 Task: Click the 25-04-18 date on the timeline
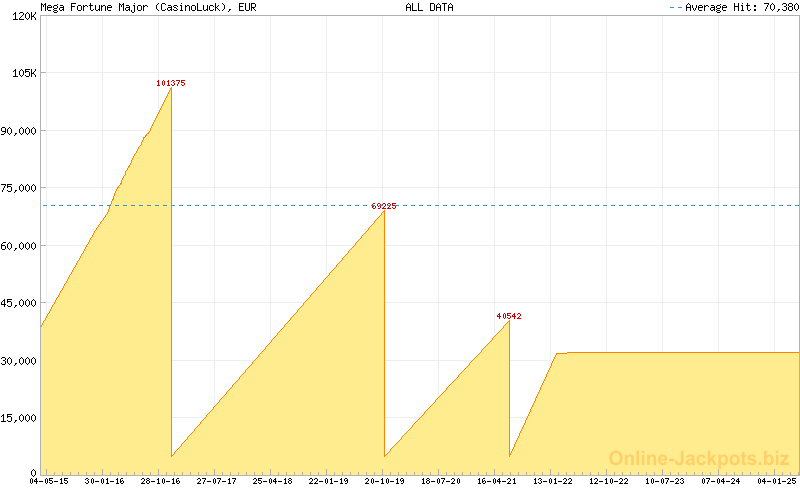pyautogui.click(x=272, y=481)
